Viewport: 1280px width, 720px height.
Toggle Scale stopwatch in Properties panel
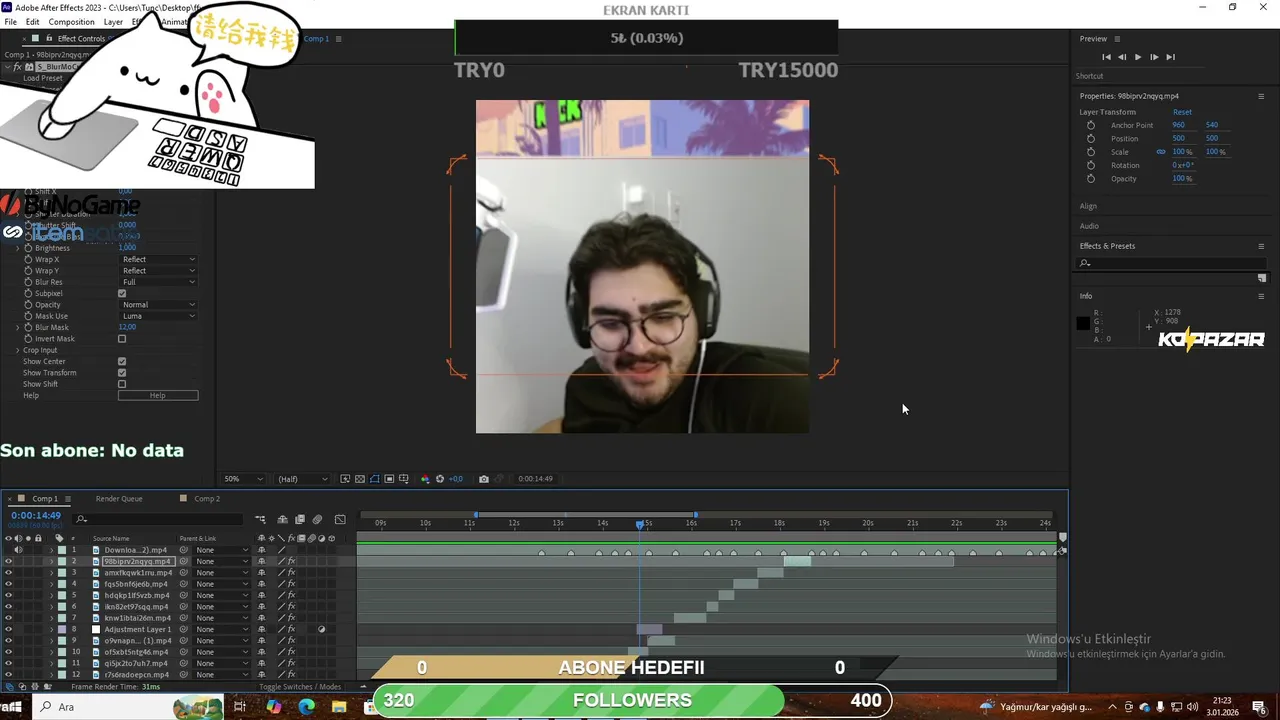point(1091,152)
